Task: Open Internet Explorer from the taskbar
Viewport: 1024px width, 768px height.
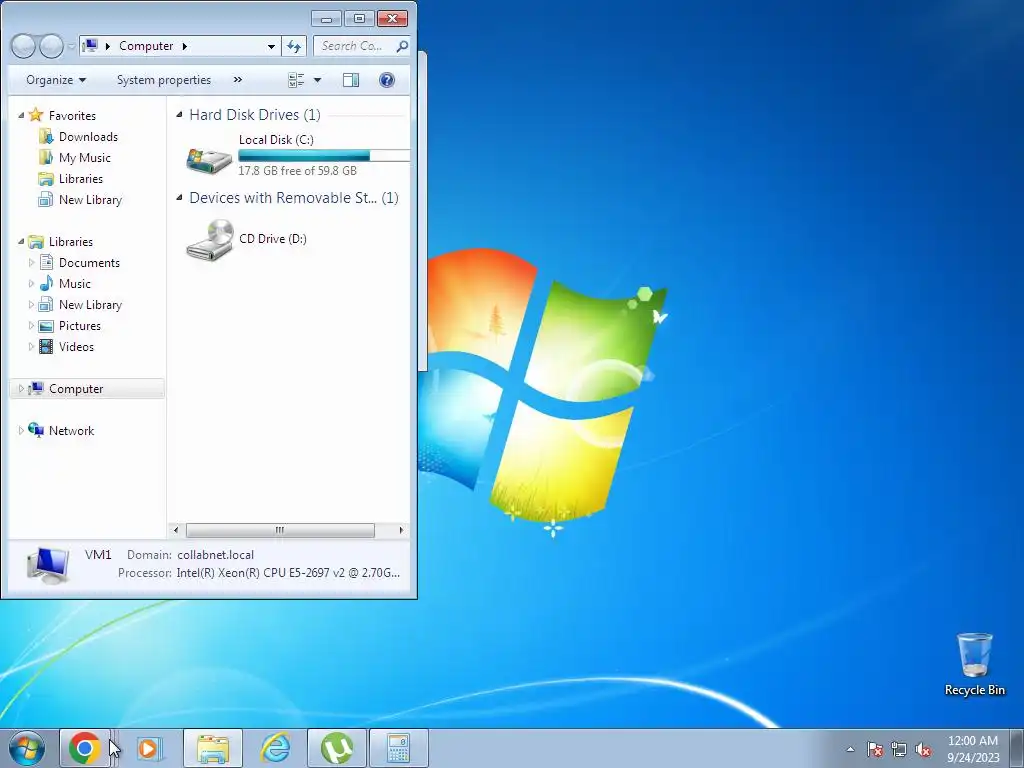Action: [275, 748]
